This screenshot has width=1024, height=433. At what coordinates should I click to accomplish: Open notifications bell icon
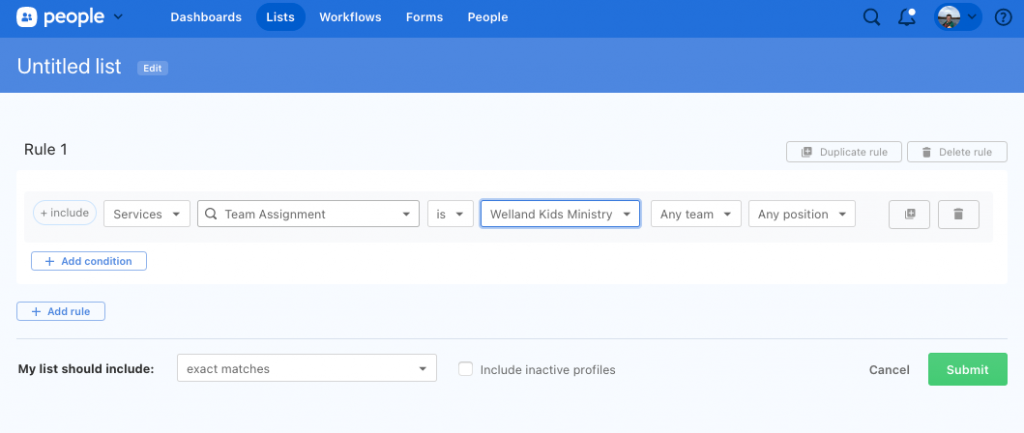[906, 17]
